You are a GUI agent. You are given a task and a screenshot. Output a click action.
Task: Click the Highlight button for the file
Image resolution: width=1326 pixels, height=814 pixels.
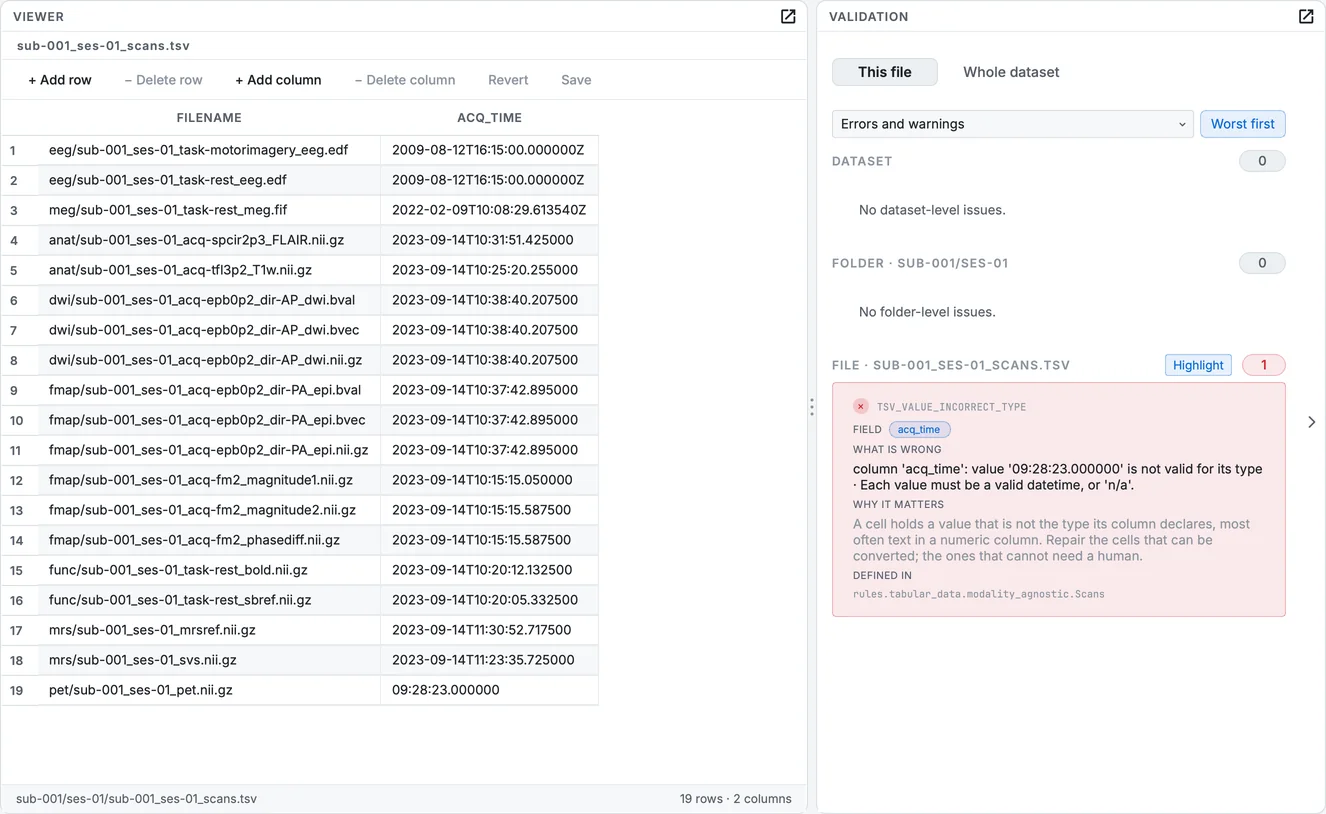(x=1198, y=365)
